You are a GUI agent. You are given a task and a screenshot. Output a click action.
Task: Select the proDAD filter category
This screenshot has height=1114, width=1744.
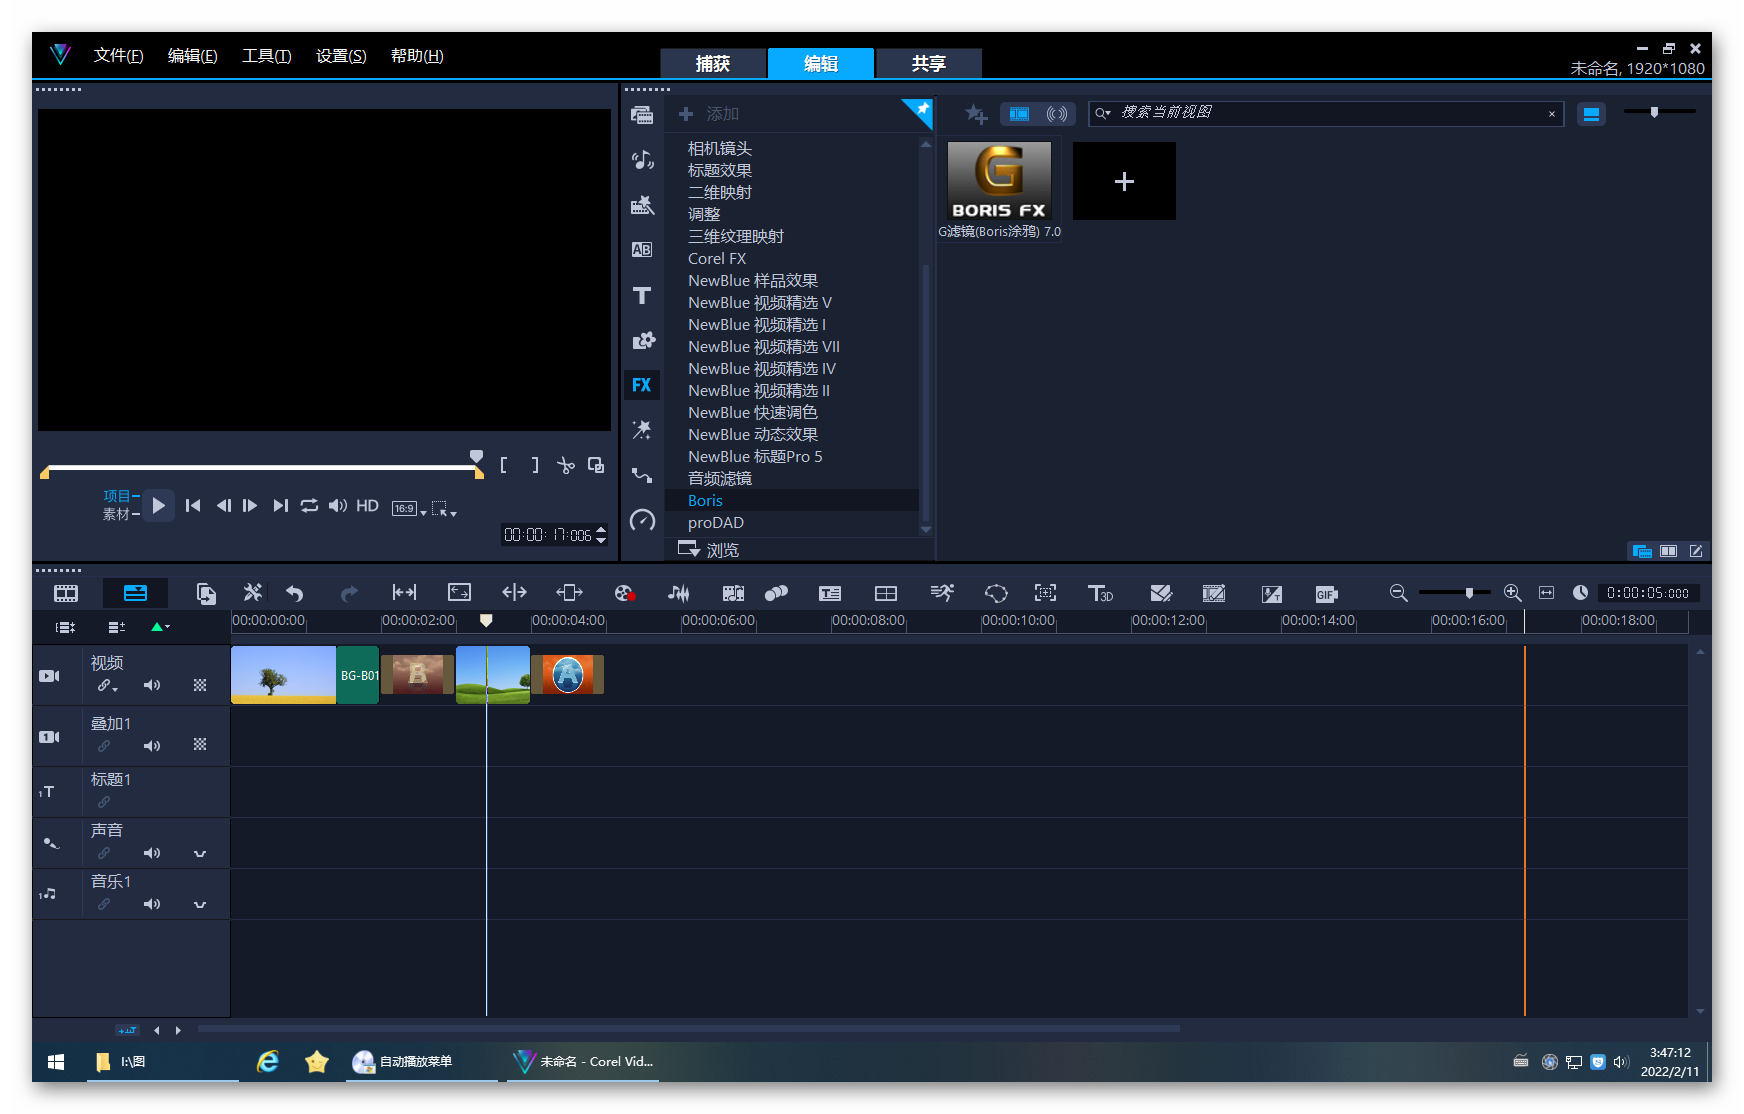click(716, 523)
